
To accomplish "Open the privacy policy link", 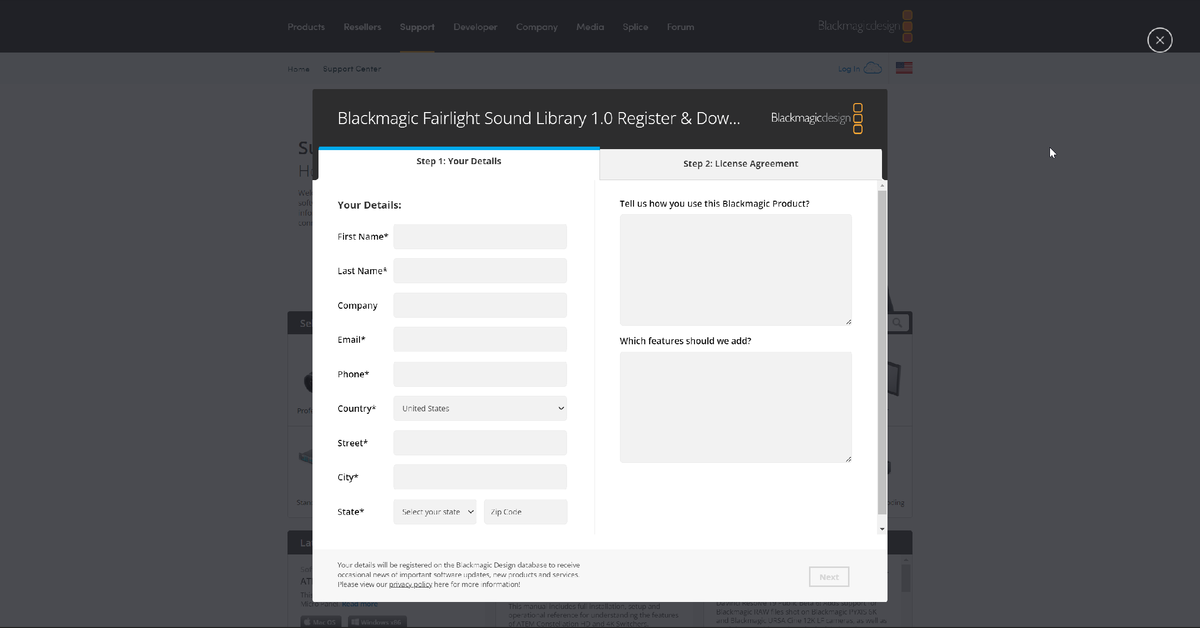I will (x=411, y=584).
